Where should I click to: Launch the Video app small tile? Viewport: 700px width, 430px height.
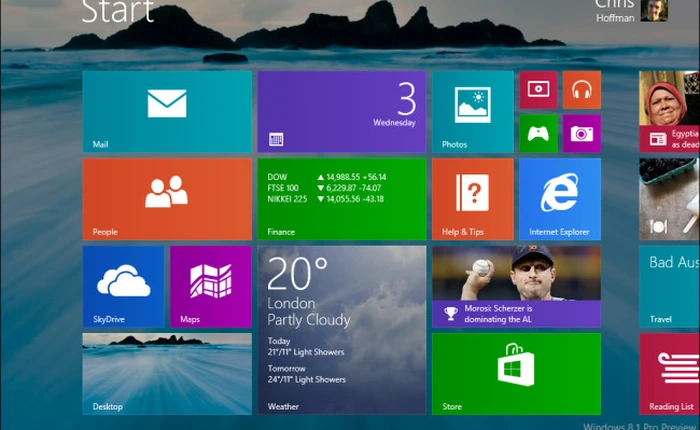pyautogui.click(x=538, y=89)
